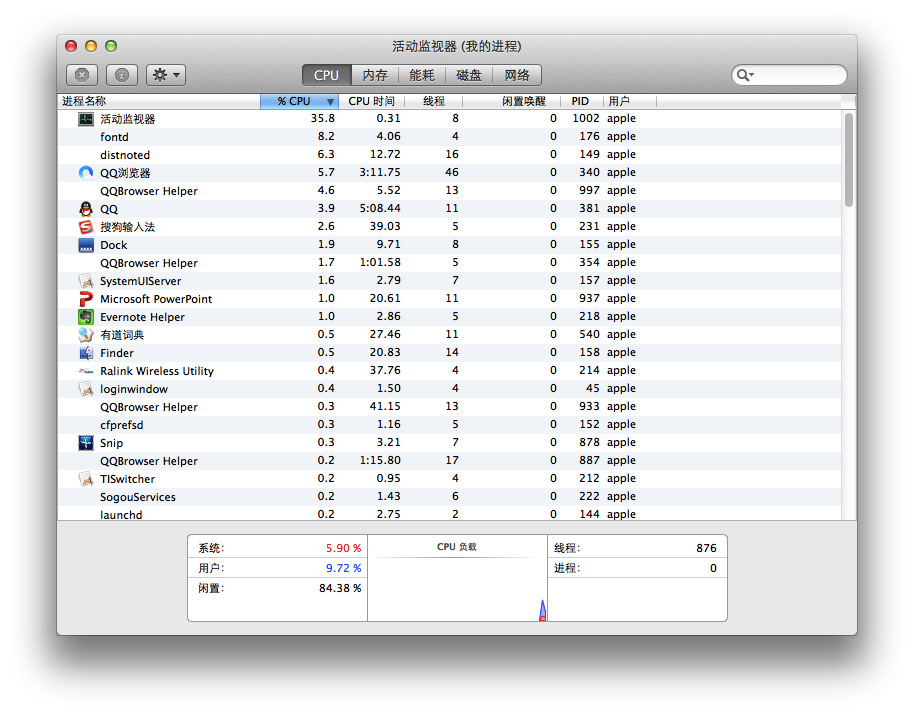Select the distnoted process row

coord(449,155)
